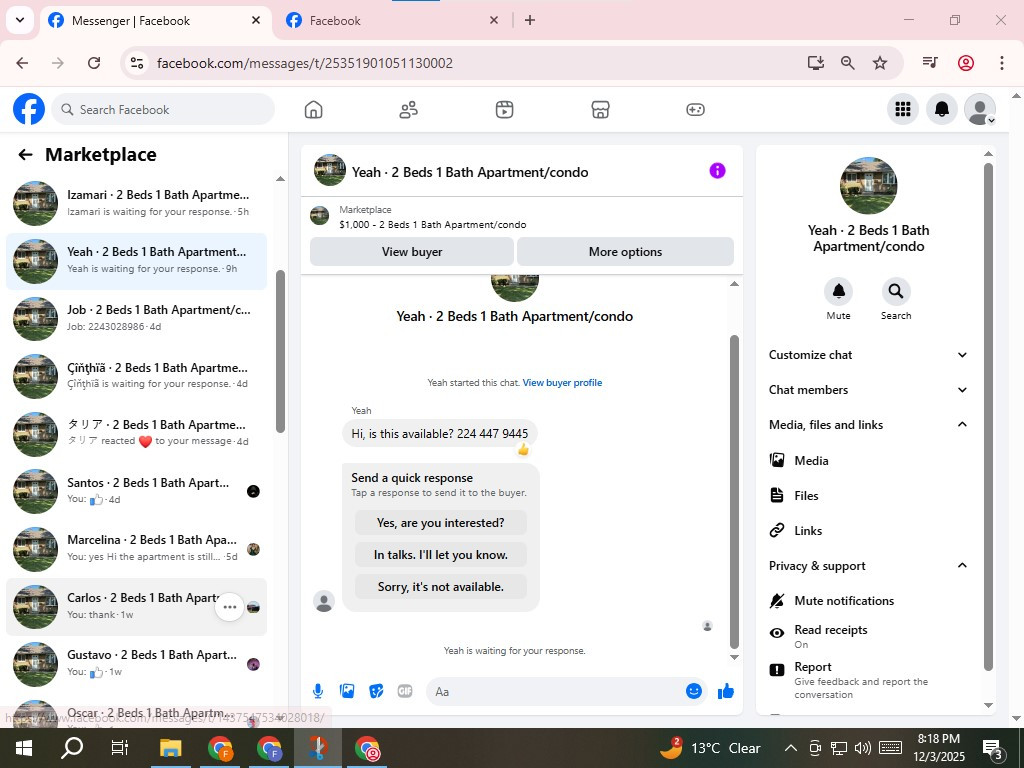Click the browser zoom magnifier icon
1024x768 pixels.
click(x=848, y=63)
